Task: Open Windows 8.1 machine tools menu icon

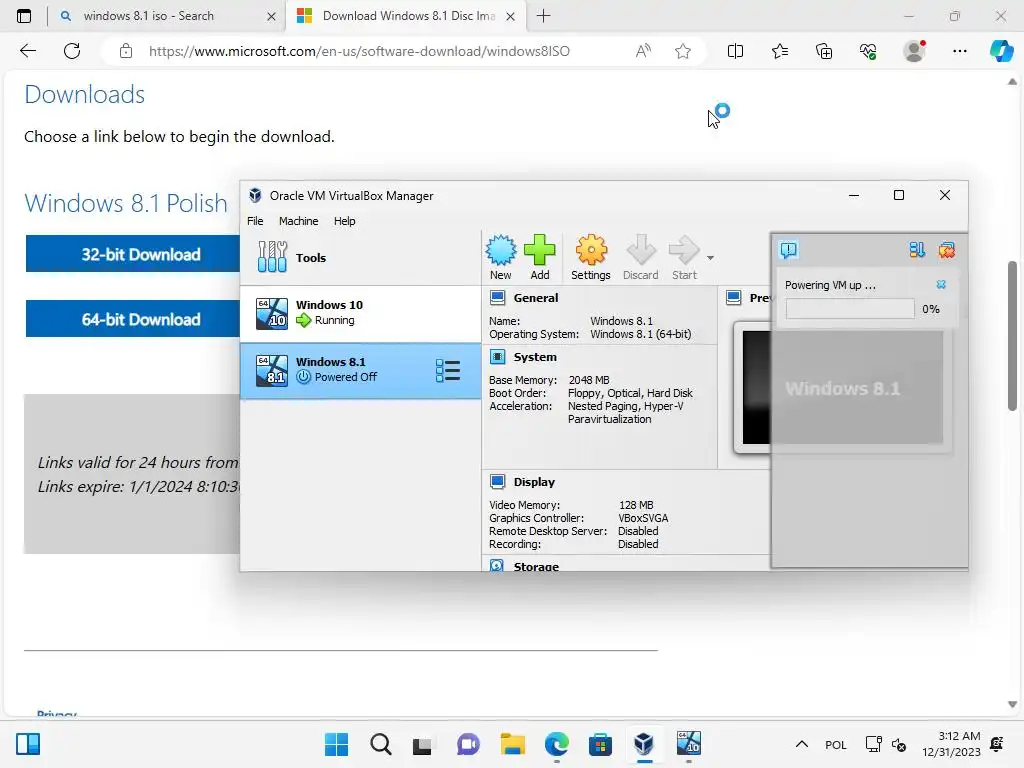Action: pyautogui.click(x=448, y=370)
